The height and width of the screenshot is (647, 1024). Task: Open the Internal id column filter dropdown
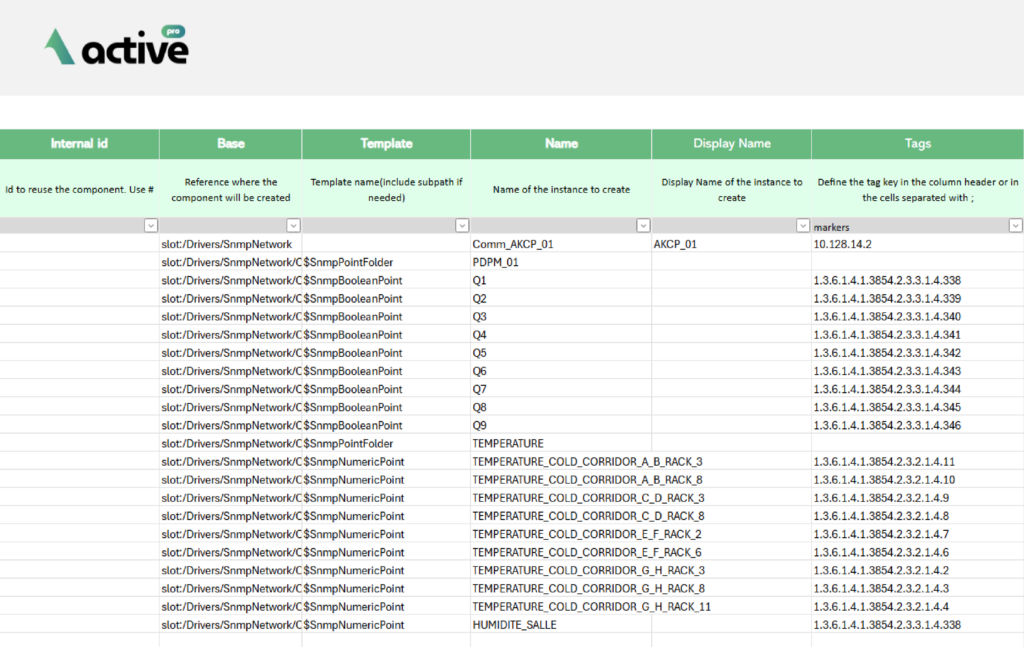tap(150, 226)
